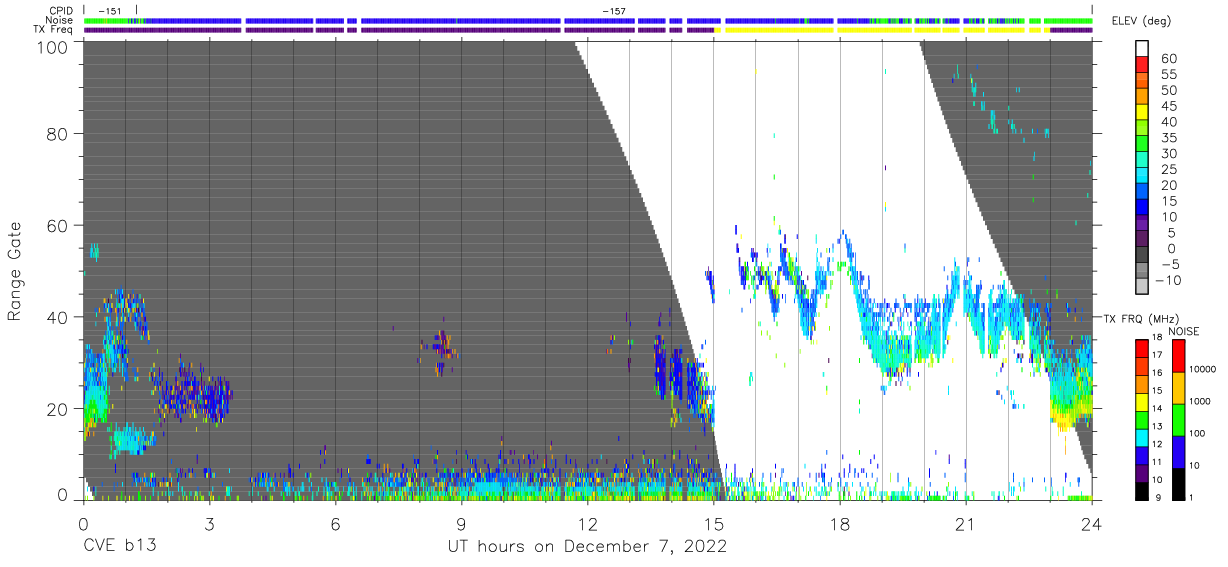Click the Range Gate tick label '60'
Image resolution: width=1228 pixels, height=567 pixels.
59,225
